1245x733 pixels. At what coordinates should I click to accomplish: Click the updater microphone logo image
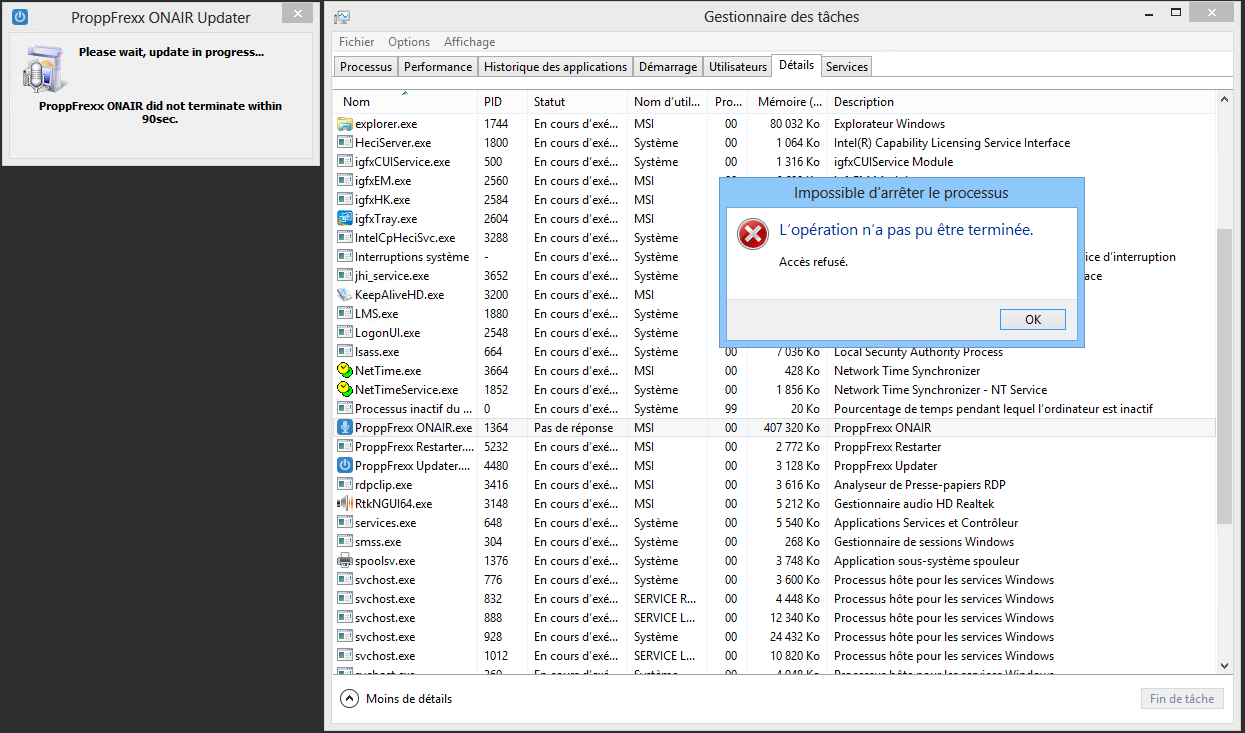(x=44, y=70)
